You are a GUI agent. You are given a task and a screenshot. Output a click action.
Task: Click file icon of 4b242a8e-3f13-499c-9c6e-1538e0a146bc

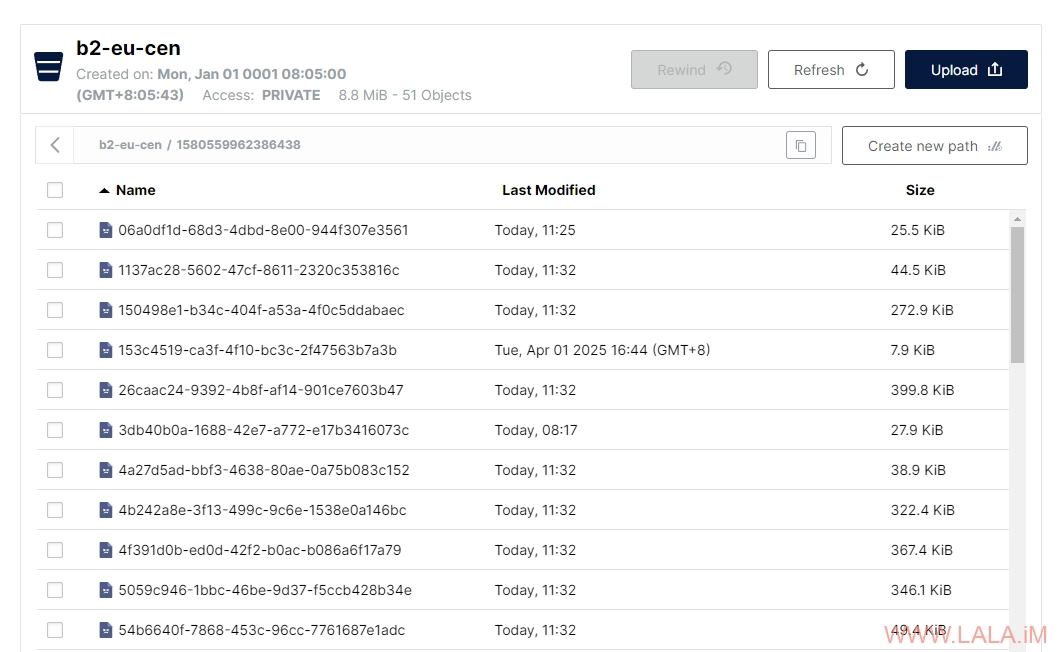(x=106, y=510)
